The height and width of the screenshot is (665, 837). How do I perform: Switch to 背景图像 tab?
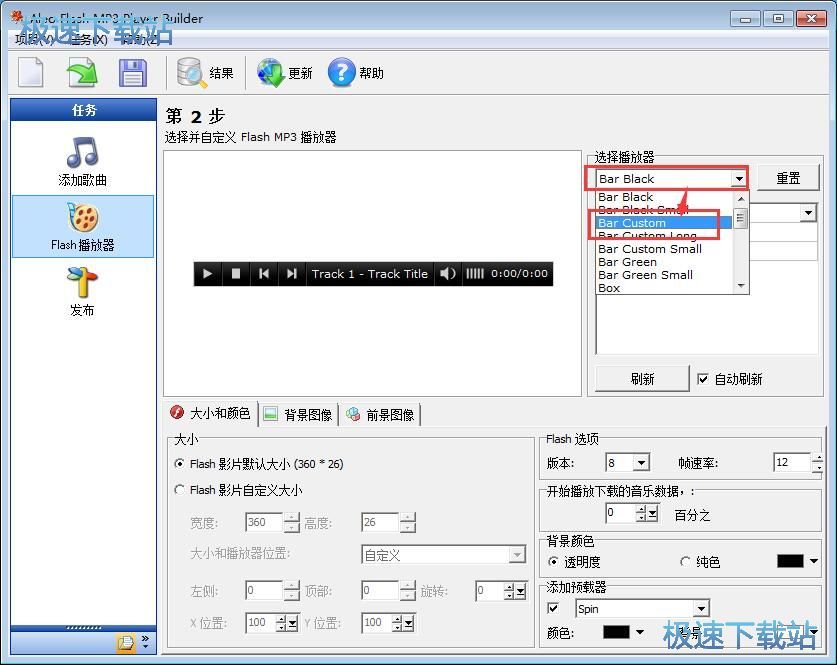(x=298, y=415)
